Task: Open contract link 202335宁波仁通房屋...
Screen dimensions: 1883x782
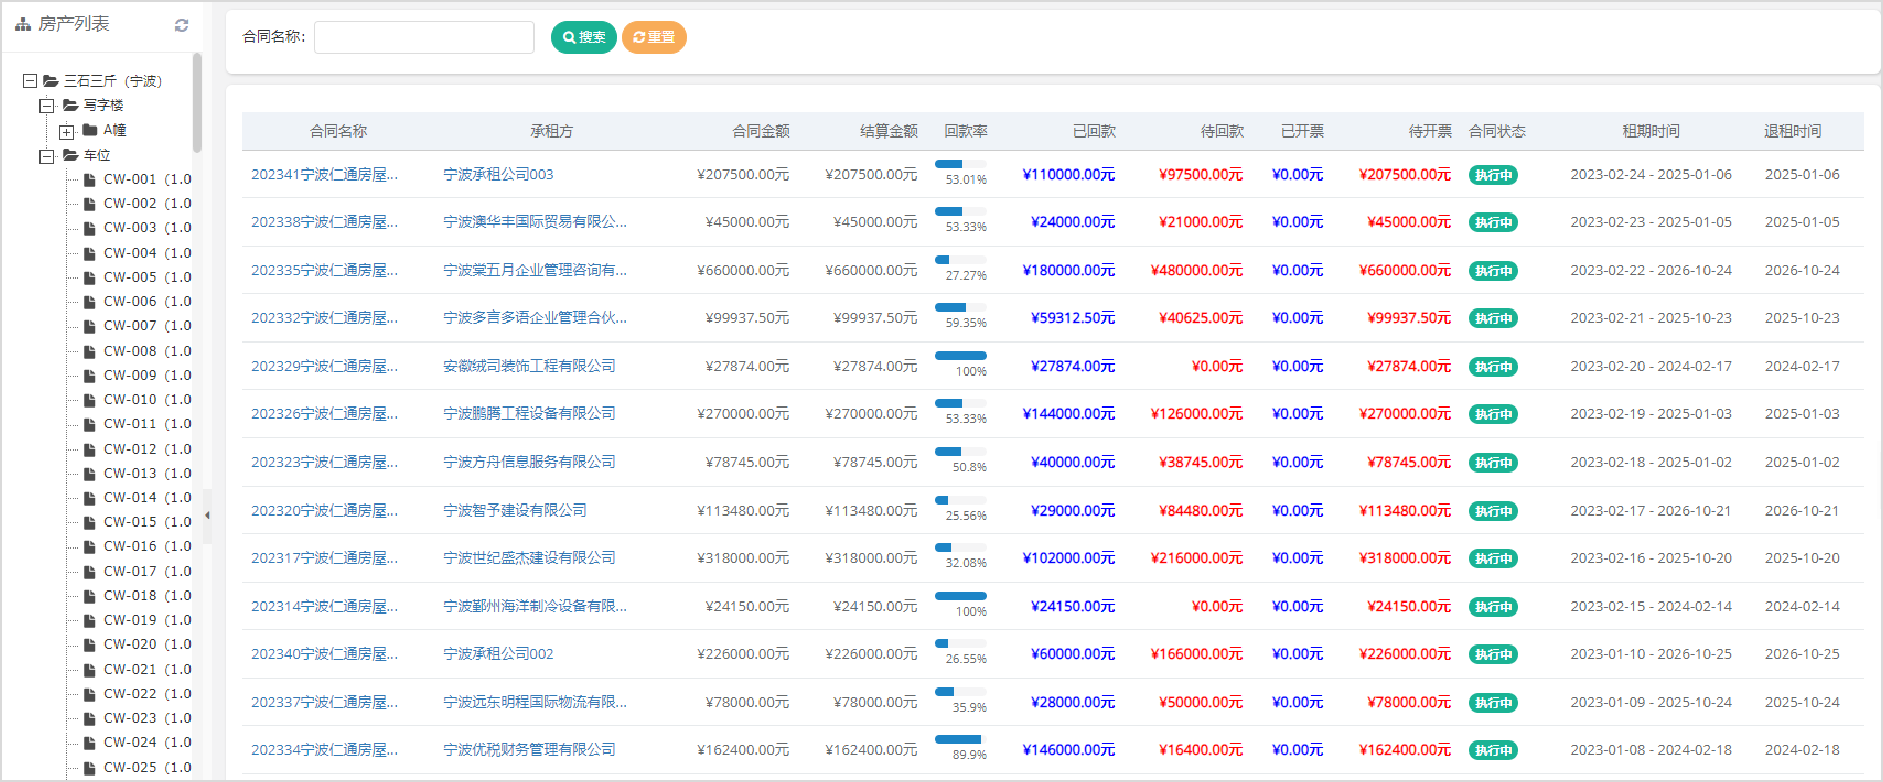Action: [324, 271]
